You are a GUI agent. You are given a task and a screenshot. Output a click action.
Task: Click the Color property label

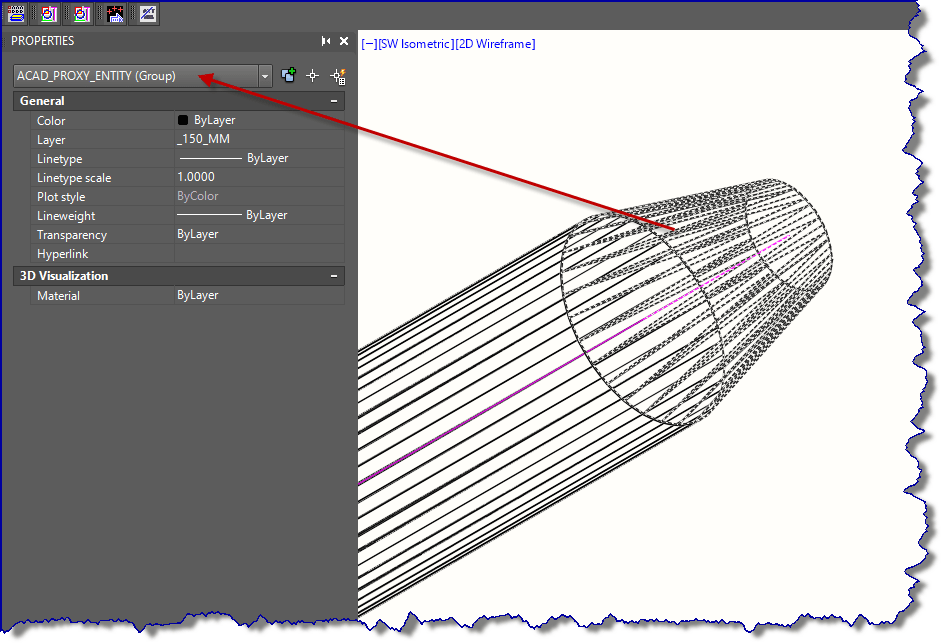[51, 121]
